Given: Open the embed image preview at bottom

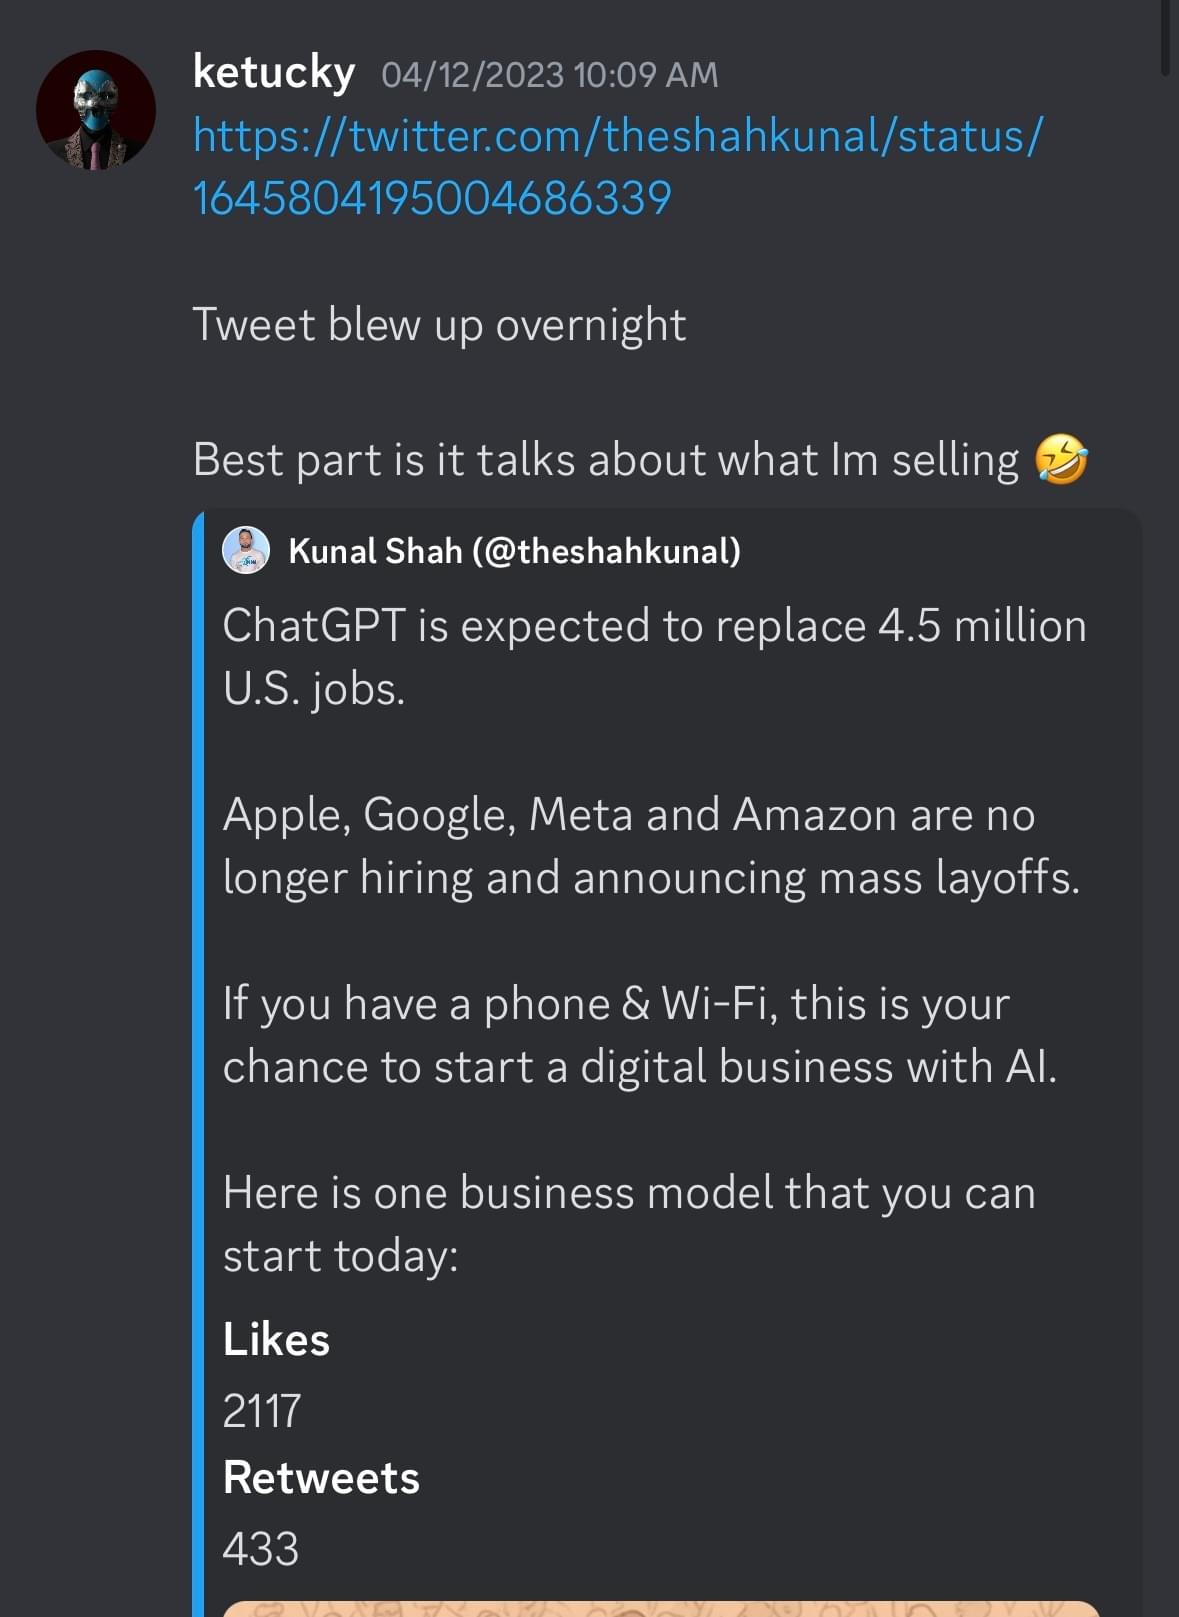Looking at the screenshot, I should tap(660, 1608).
